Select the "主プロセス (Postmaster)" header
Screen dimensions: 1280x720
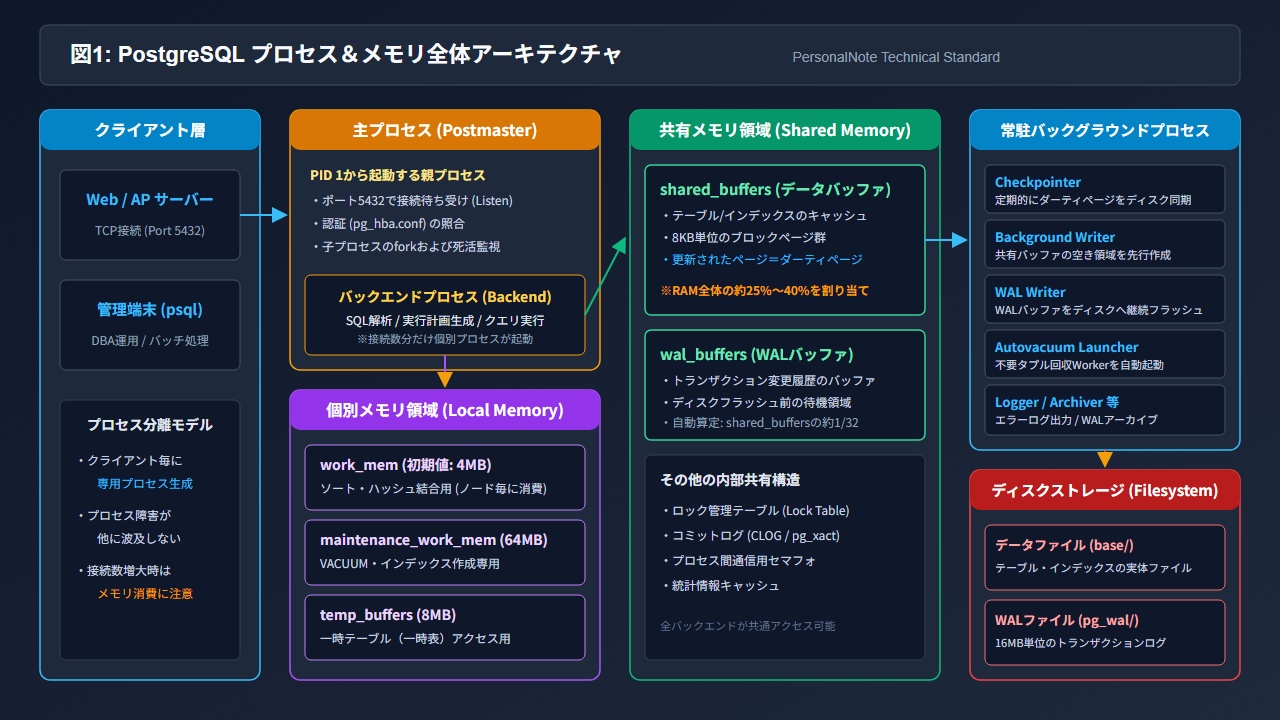click(x=445, y=130)
